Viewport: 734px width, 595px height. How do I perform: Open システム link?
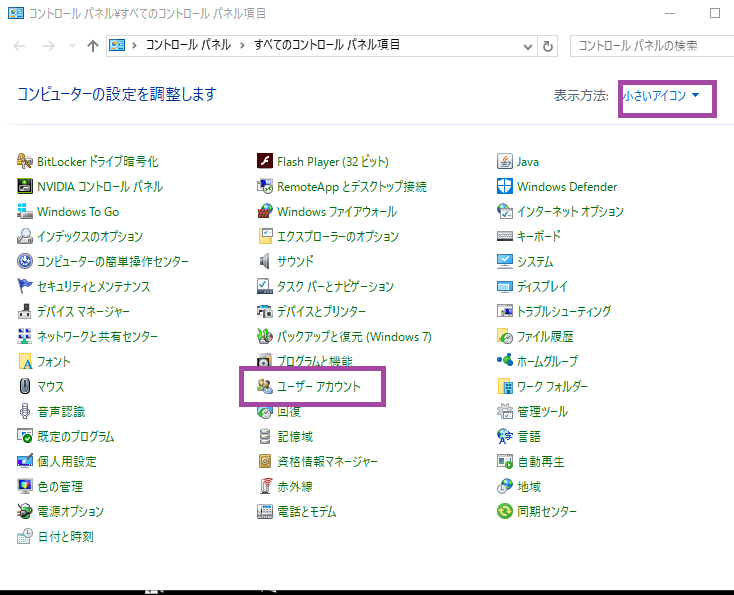(x=535, y=261)
